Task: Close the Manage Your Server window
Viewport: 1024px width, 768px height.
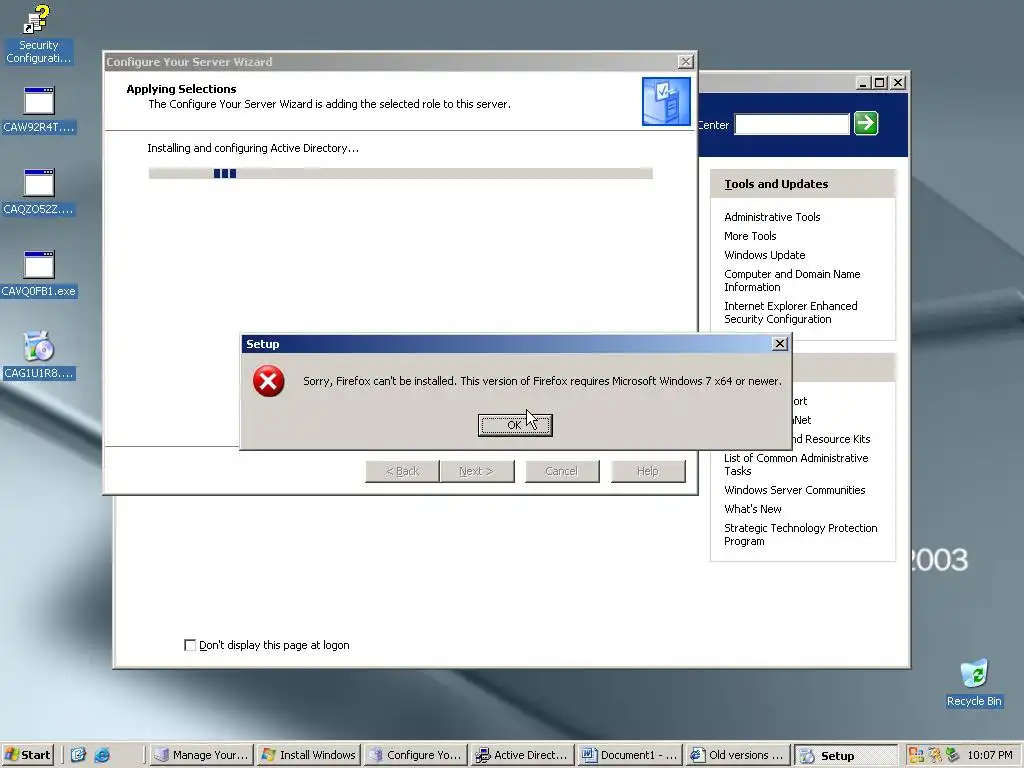Action: 898,83
